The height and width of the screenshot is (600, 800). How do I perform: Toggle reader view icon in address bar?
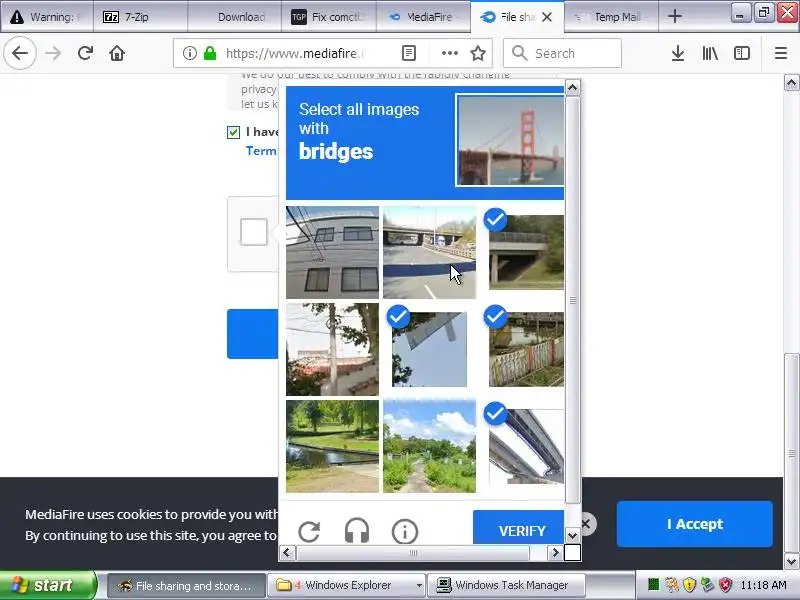[409, 53]
